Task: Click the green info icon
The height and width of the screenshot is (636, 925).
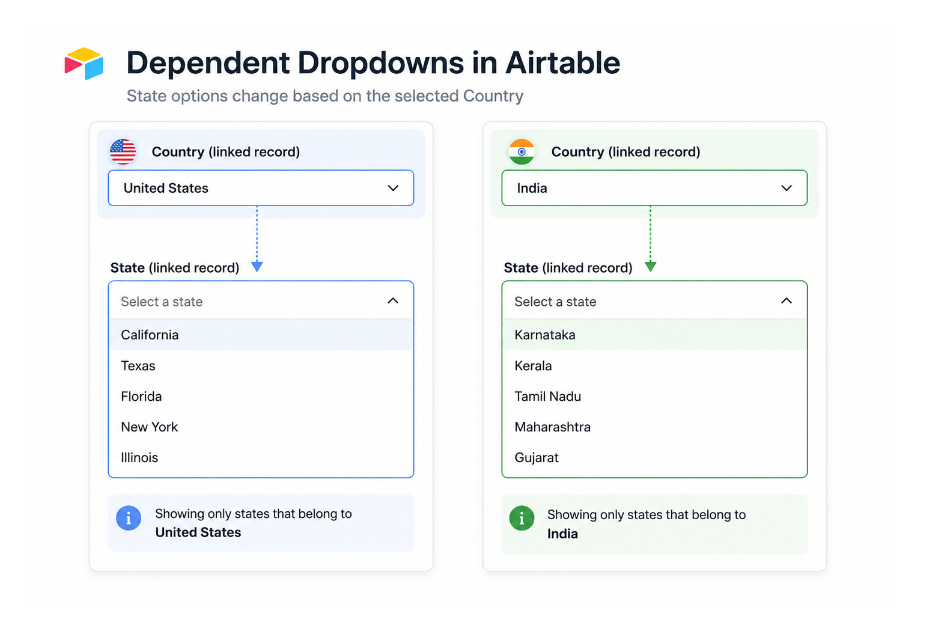Action: (x=521, y=519)
